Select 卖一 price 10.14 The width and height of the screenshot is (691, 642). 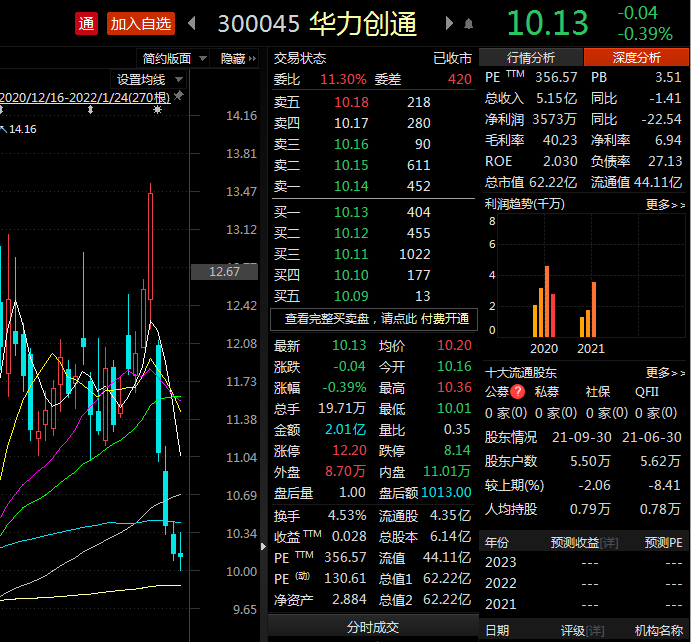click(351, 186)
